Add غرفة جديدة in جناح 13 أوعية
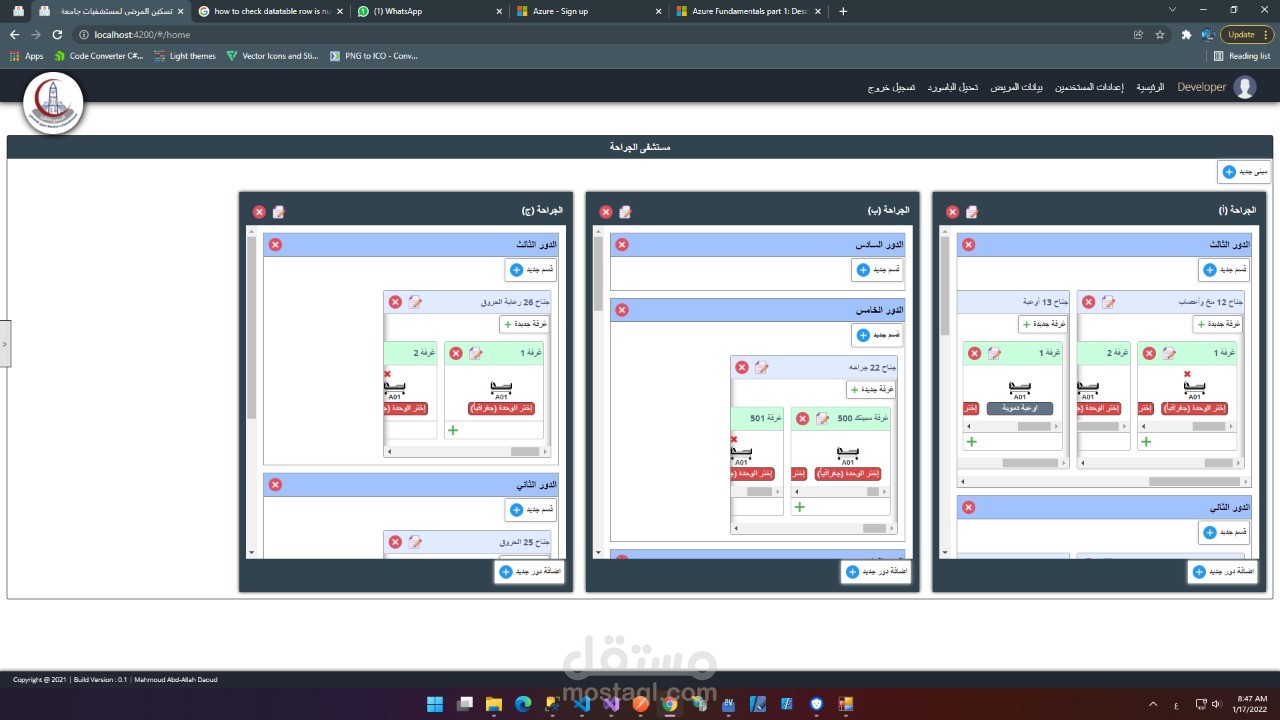The height and width of the screenshot is (720, 1280). coord(1043,324)
